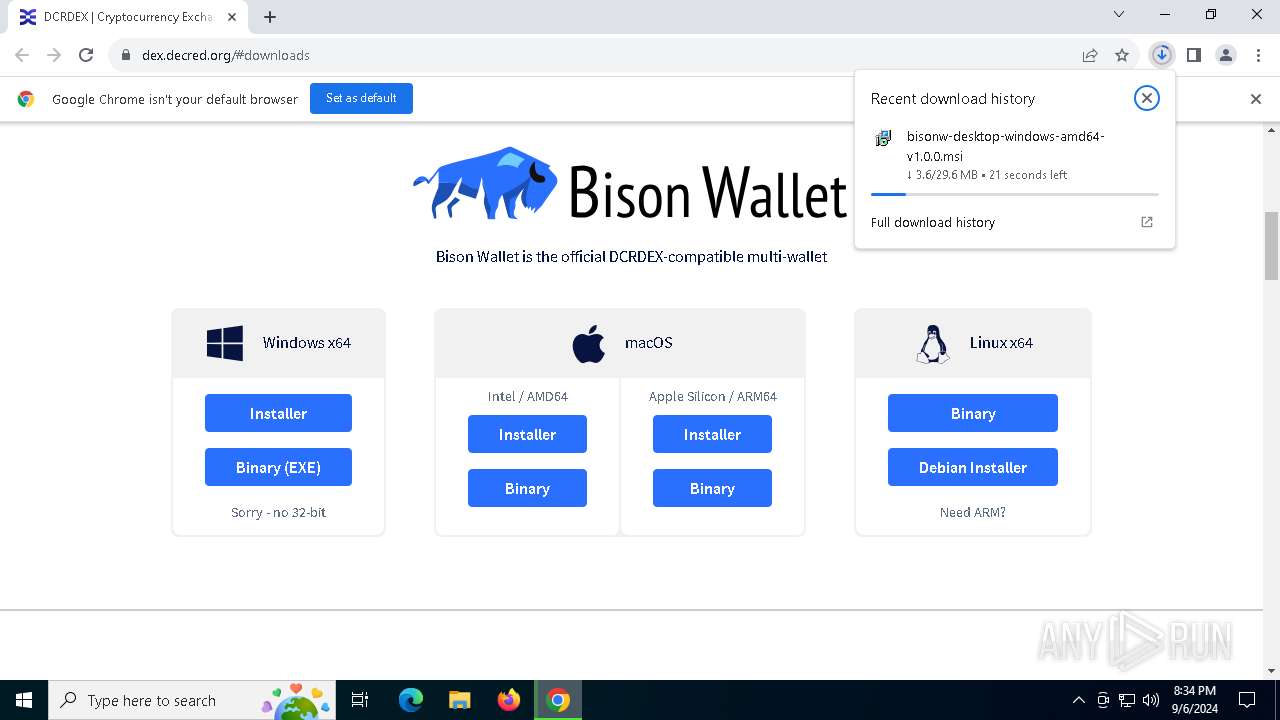Toggle the Chrome side panel icon
Screen dimensions: 1280x720
[1194, 55]
